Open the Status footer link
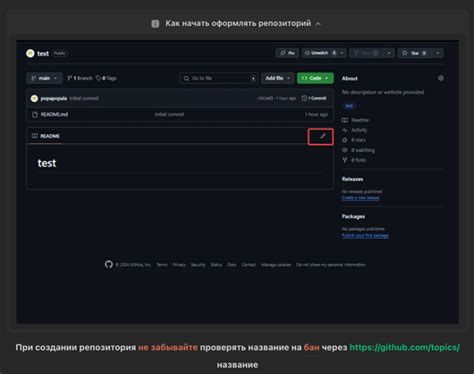This screenshot has width=474, height=374. [216, 265]
